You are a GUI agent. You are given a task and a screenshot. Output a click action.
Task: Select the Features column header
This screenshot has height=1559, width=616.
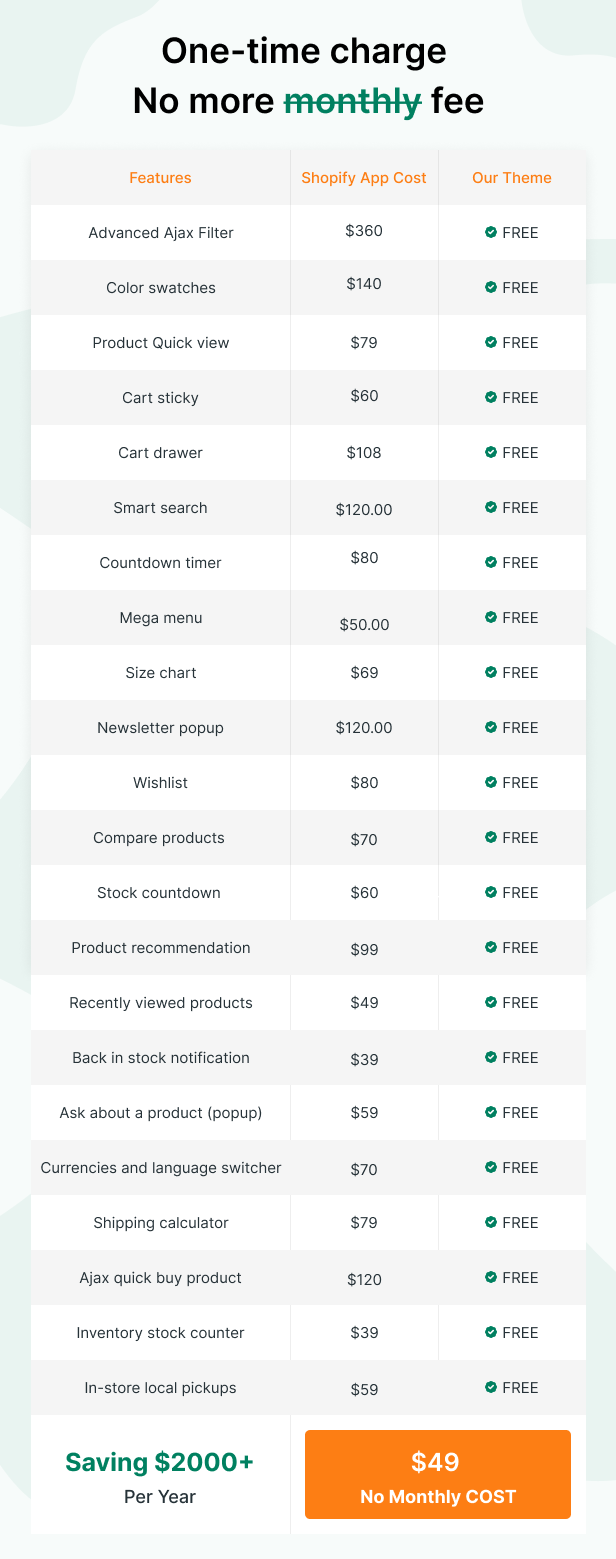pyautogui.click(x=160, y=178)
